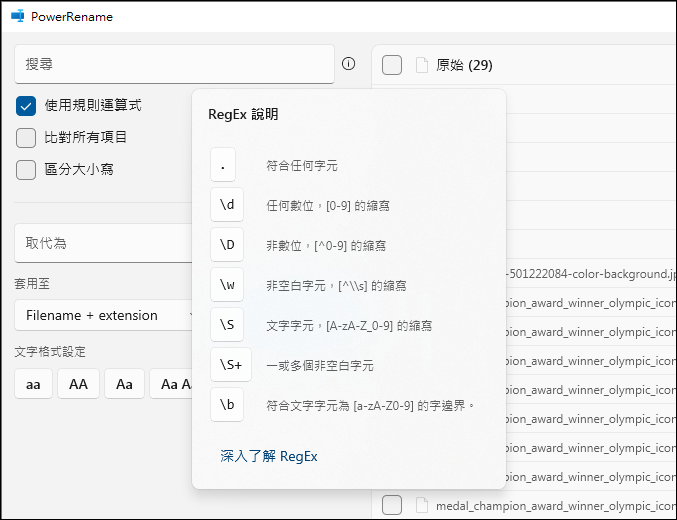Screen dimensions: 677x520
Task: Insert the \S token button
Action: click(227, 325)
